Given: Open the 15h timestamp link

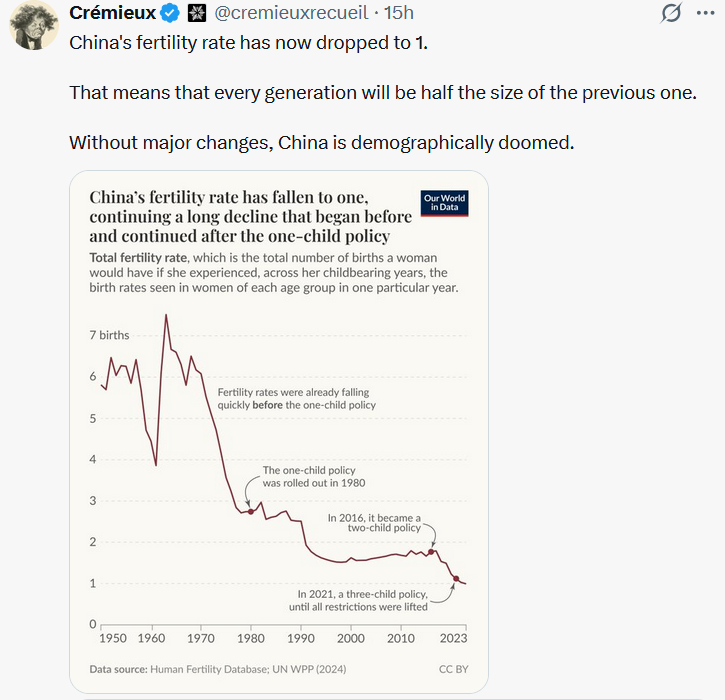Looking at the screenshot, I should (x=398, y=13).
